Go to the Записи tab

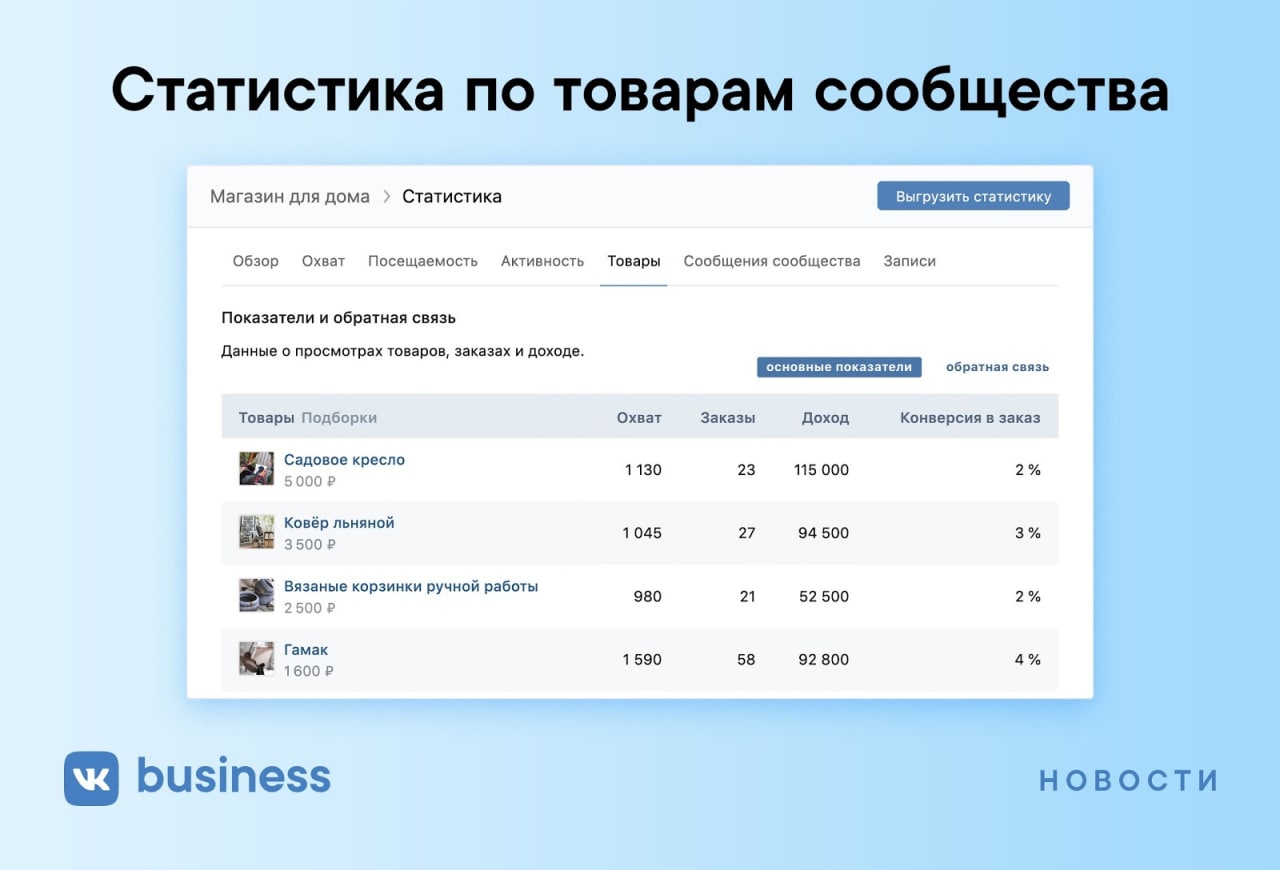(910, 261)
